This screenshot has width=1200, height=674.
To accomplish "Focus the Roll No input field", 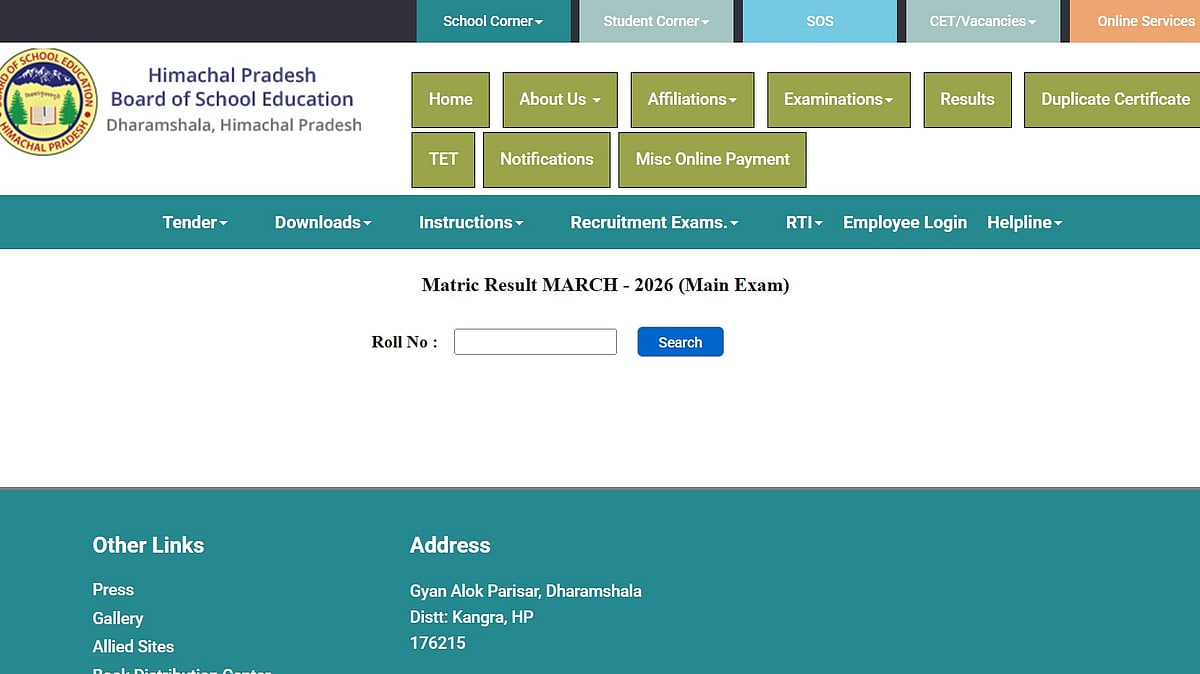I will click(x=535, y=342).
